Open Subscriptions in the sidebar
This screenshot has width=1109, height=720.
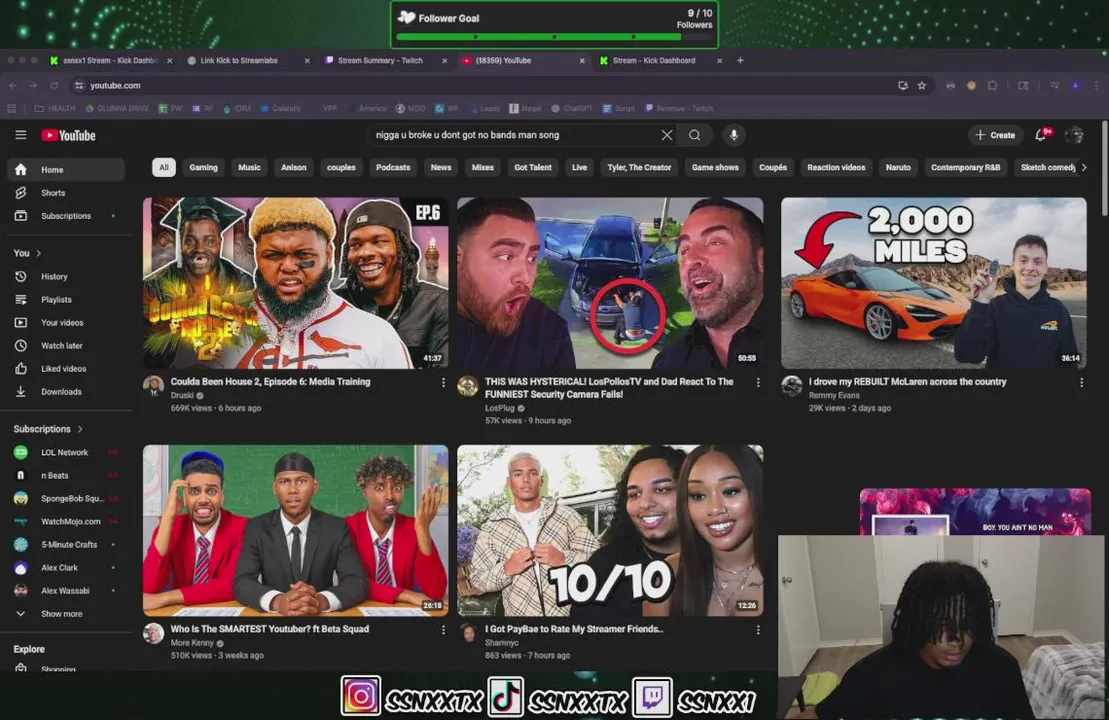[x=66, y=216]
